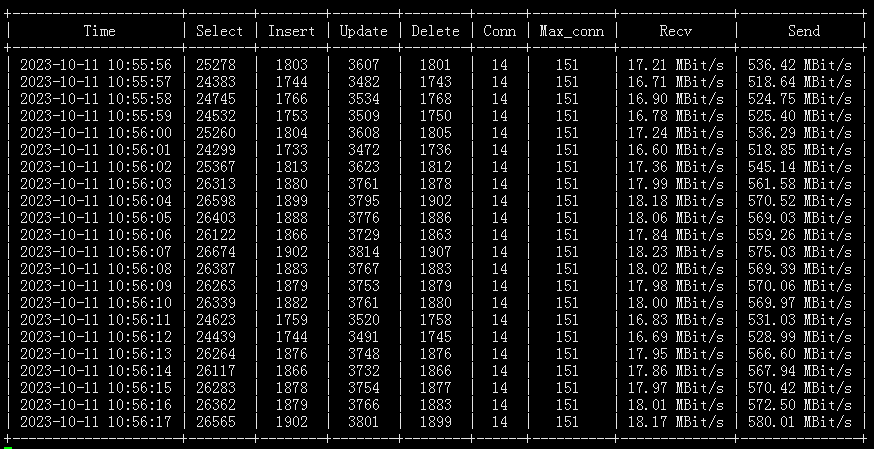Select timestamp 2023-10-11 10:55:58
The width and height of the screenshot is (874, 449).
click(x=96, y=99)
